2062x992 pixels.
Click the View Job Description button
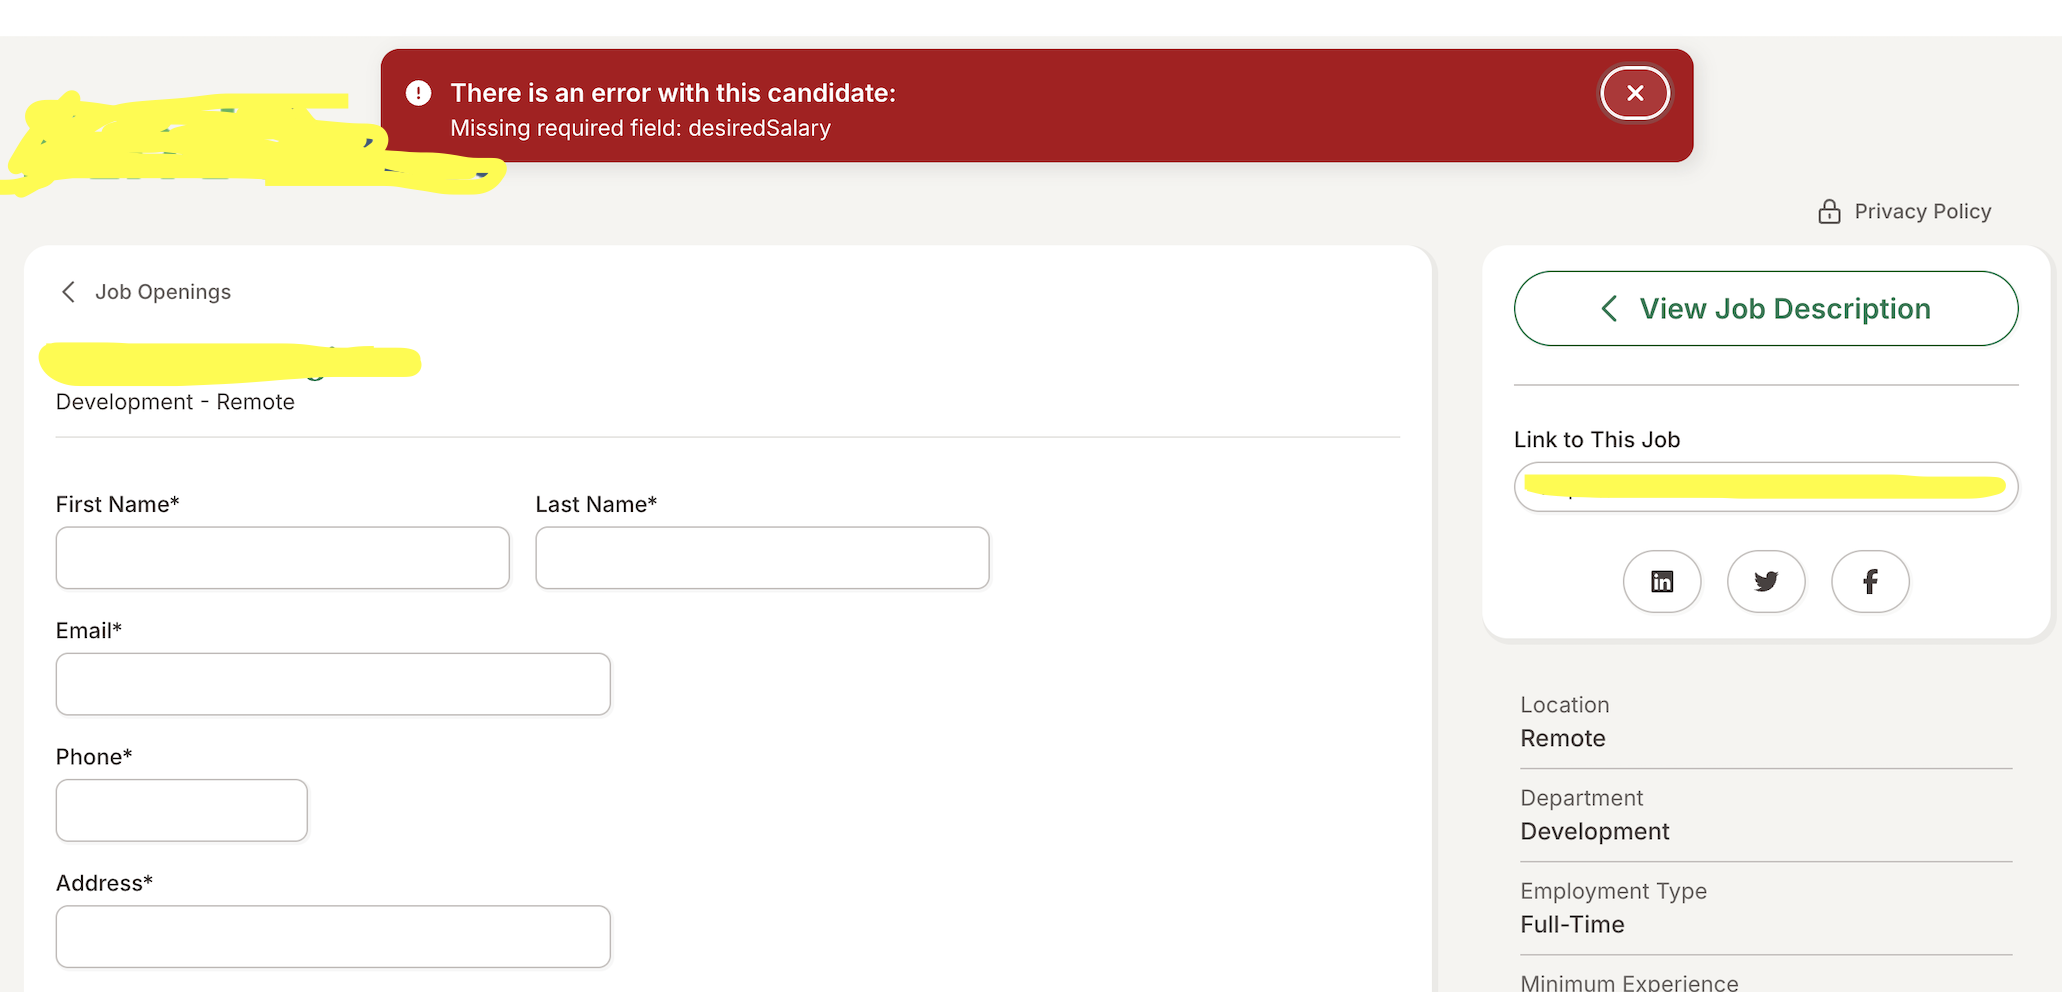click(1766, 308)
